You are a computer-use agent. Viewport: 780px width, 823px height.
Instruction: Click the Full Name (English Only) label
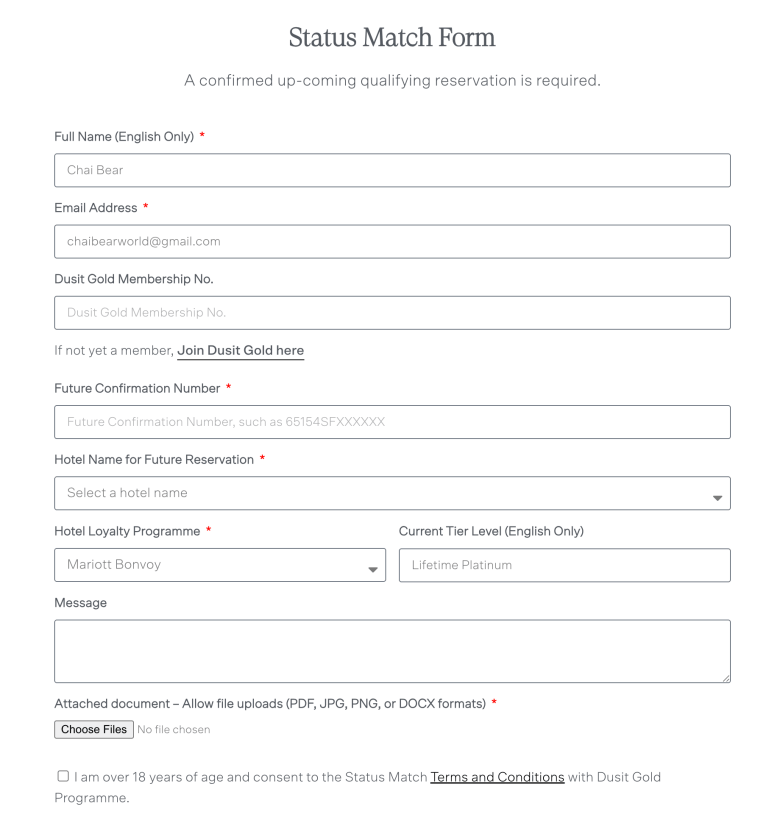point(124,137)
